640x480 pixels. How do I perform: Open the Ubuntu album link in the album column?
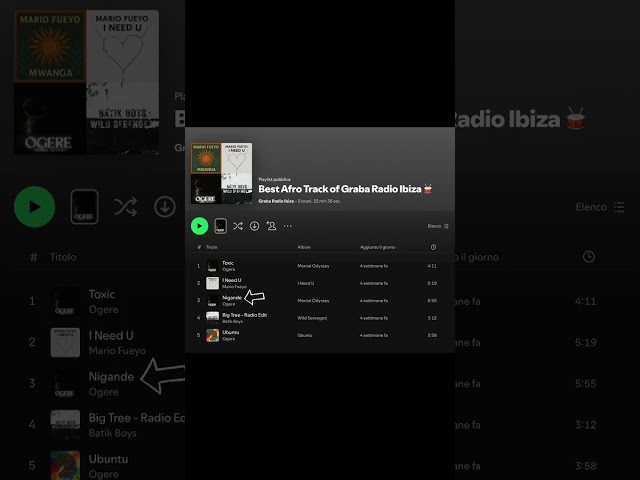coord(304,335)
